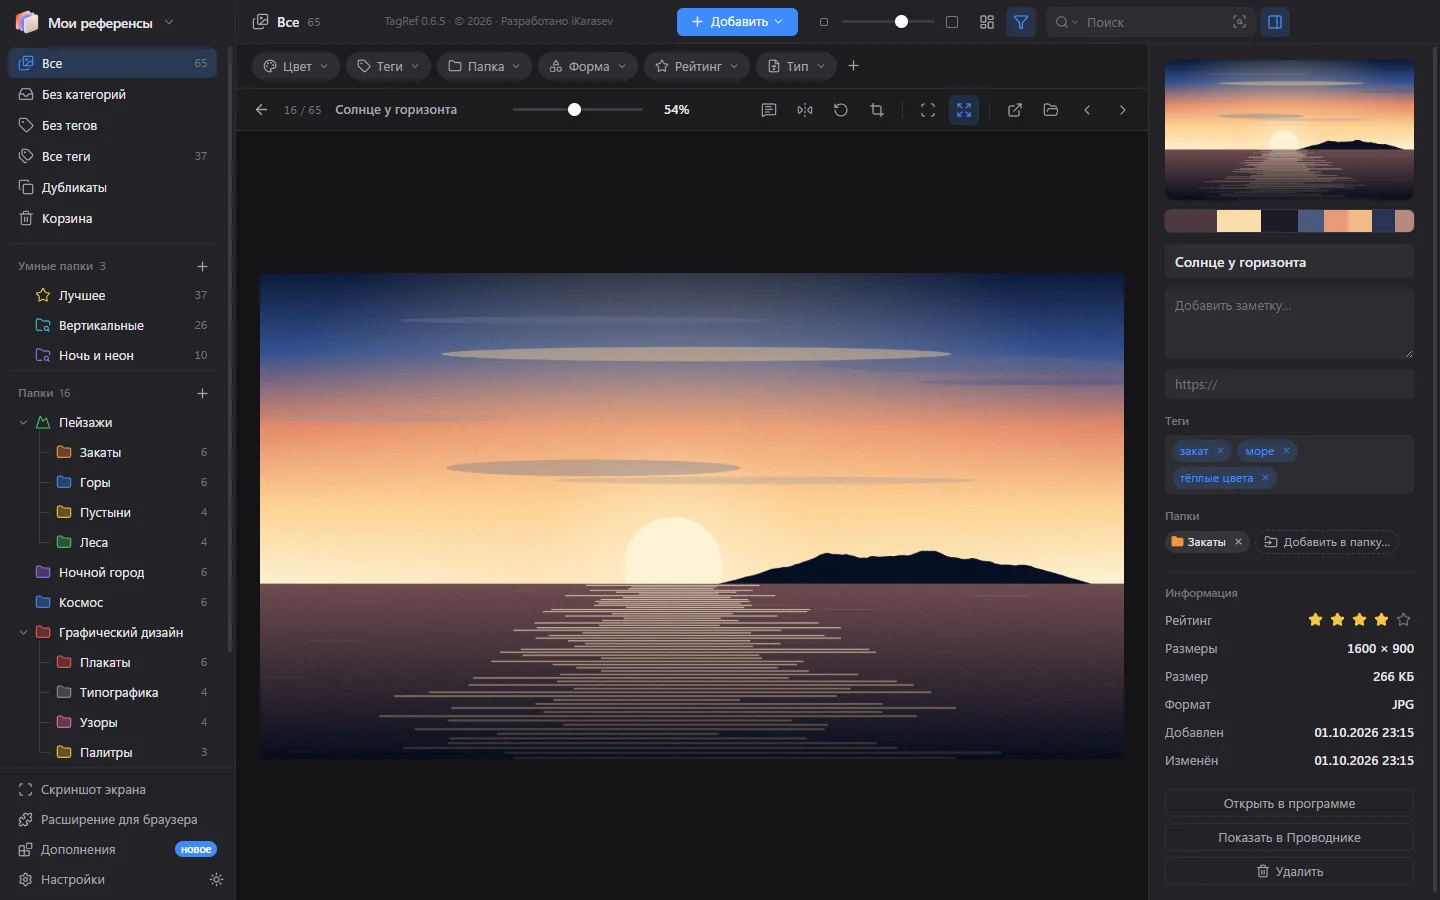Open the Рейтинг filter dropdown

[697, 66]
